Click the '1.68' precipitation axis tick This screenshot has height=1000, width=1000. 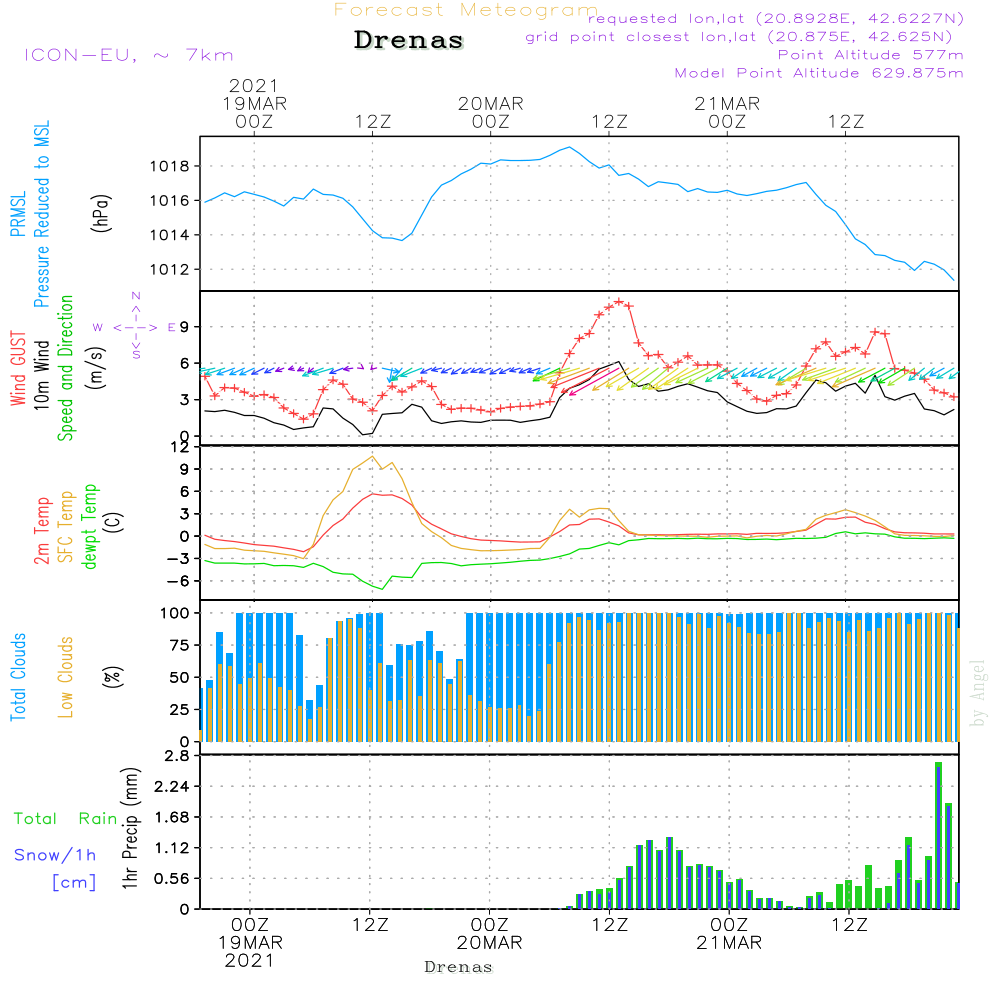pyautogui.click(x=172, y=818)
